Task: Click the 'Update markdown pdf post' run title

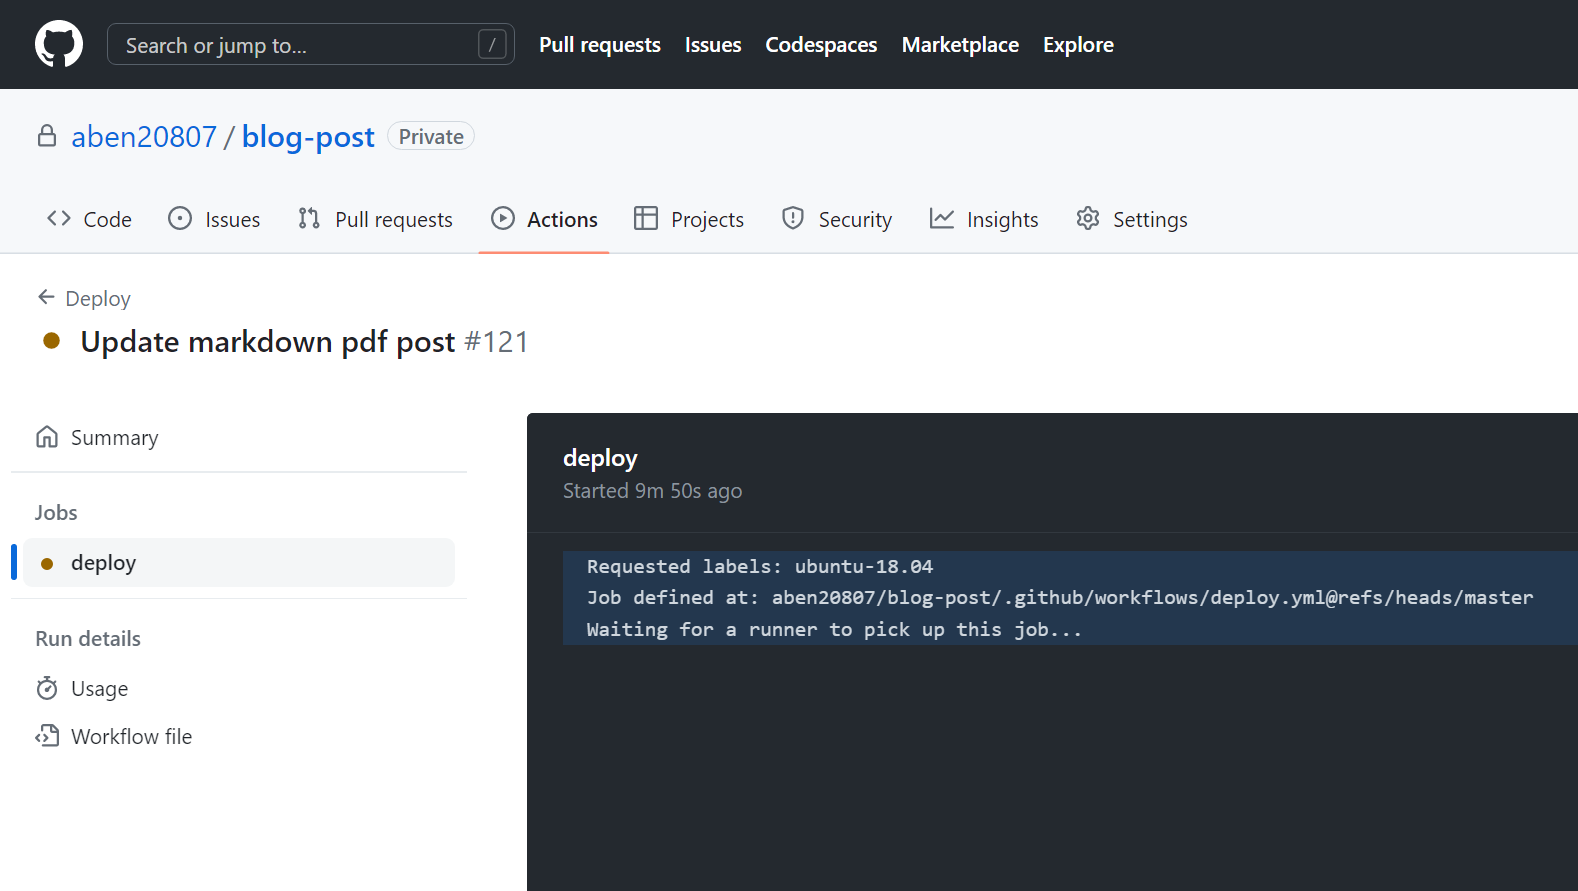Action: pyautogui.click(x=268, y=342)
